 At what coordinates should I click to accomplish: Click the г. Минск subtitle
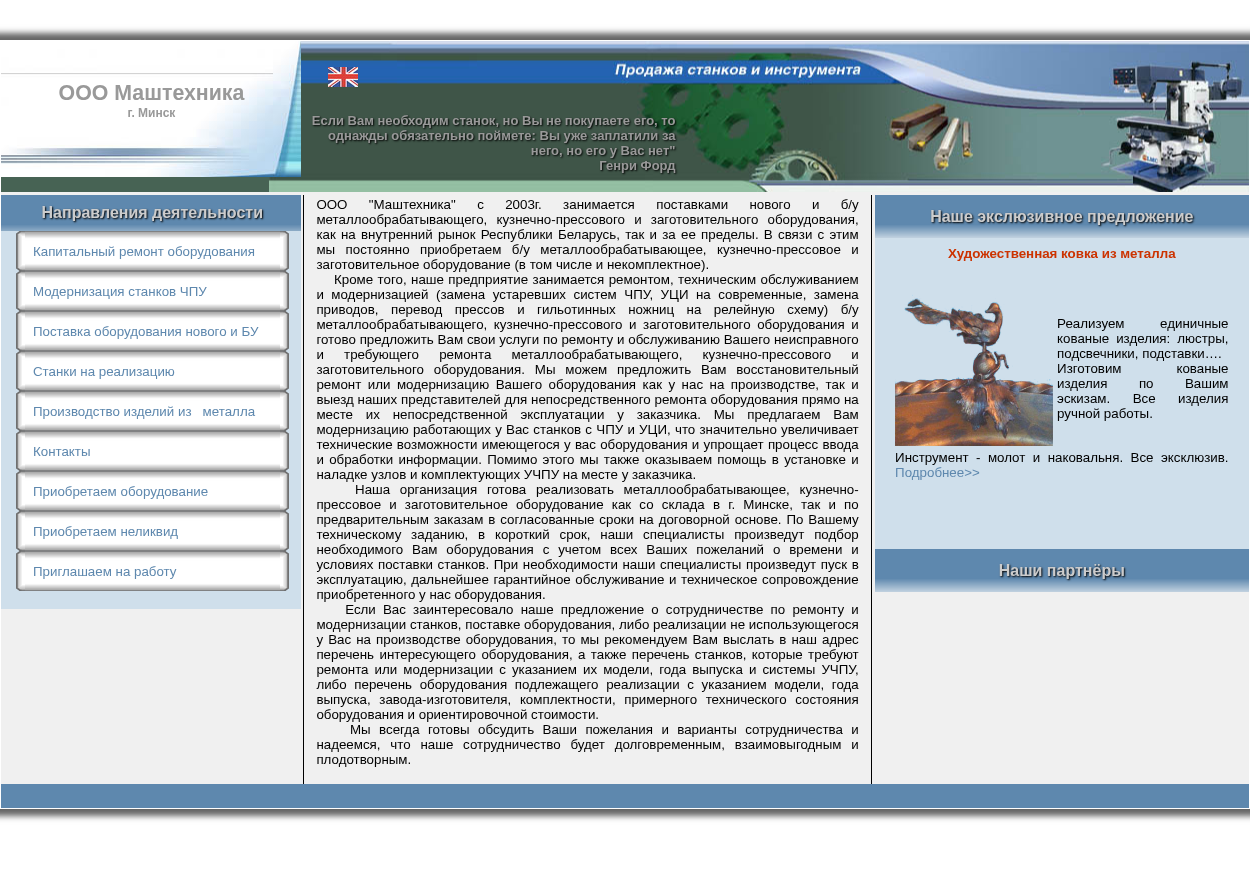click(151, 113)
